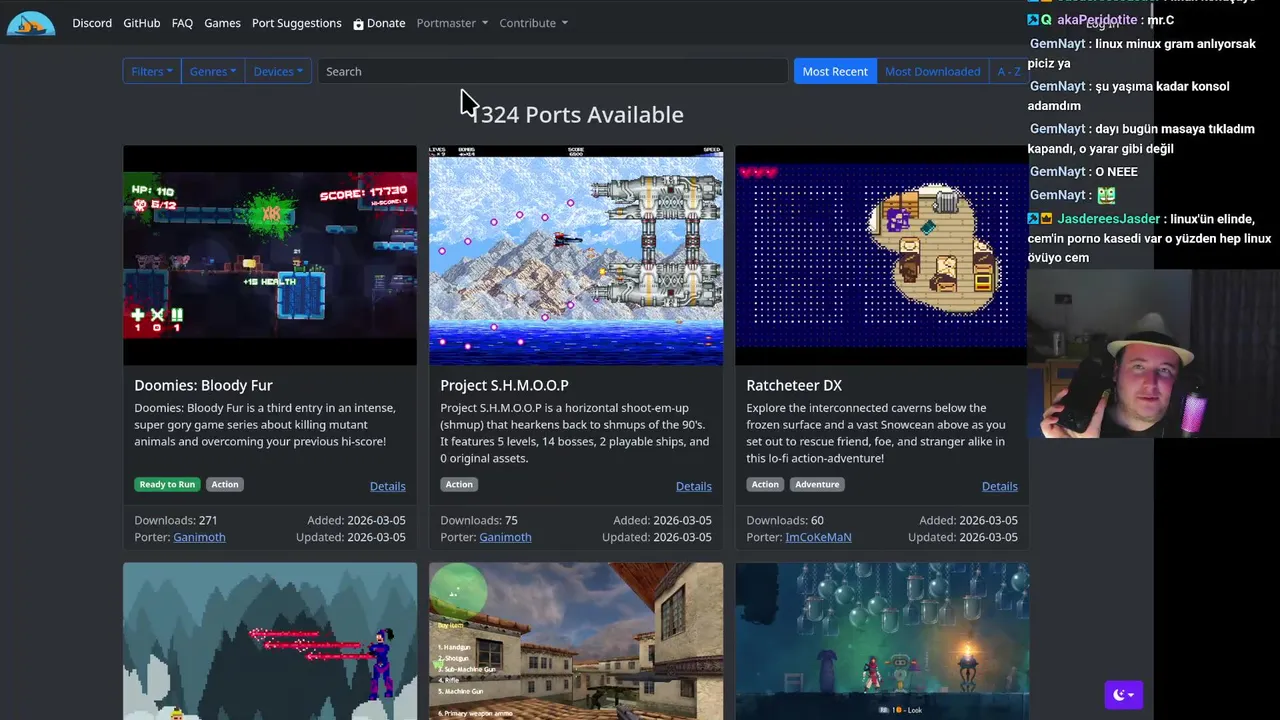Sort by Most Downloaded
This screenshot has height=720, width=1280.
click(932, 71)
